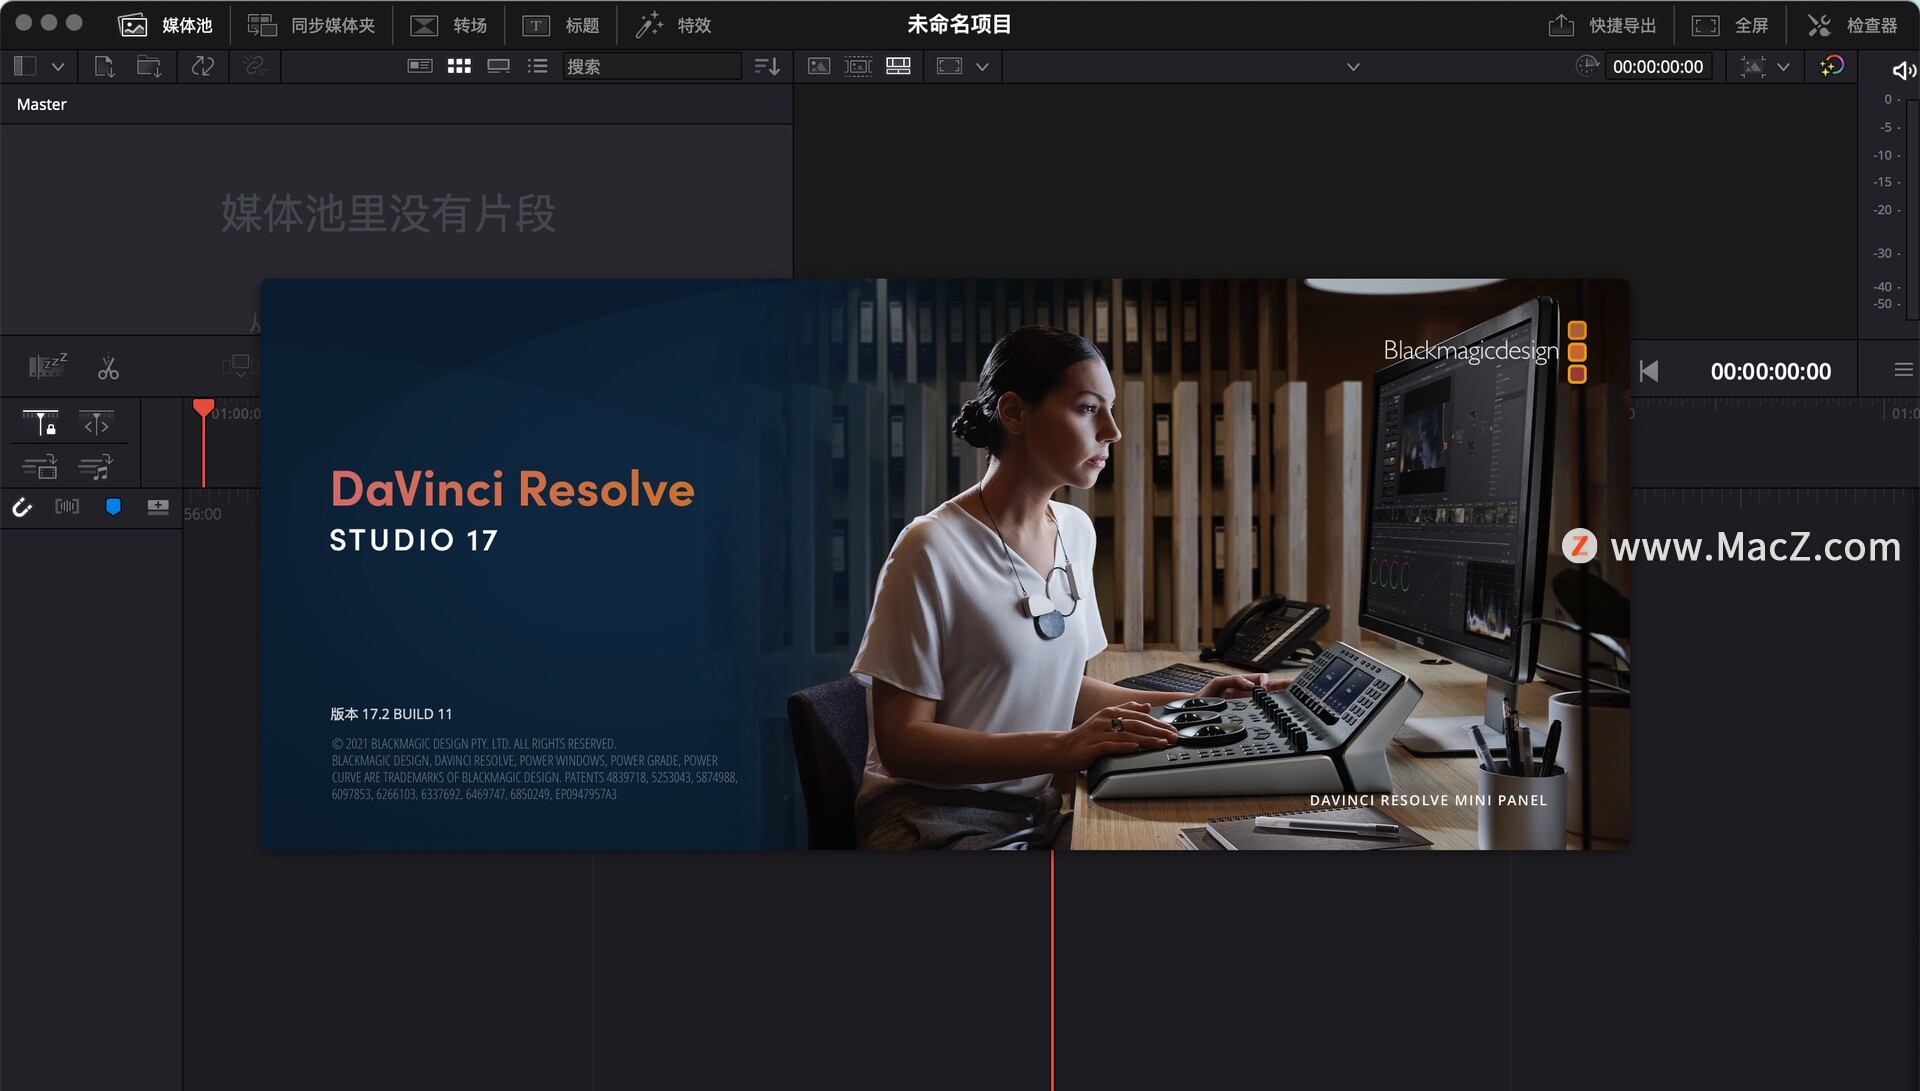Click the timecode clock icon
Image resolution: width=1920 pixels, height=1091 pixels.
(x=1587, y=66)
